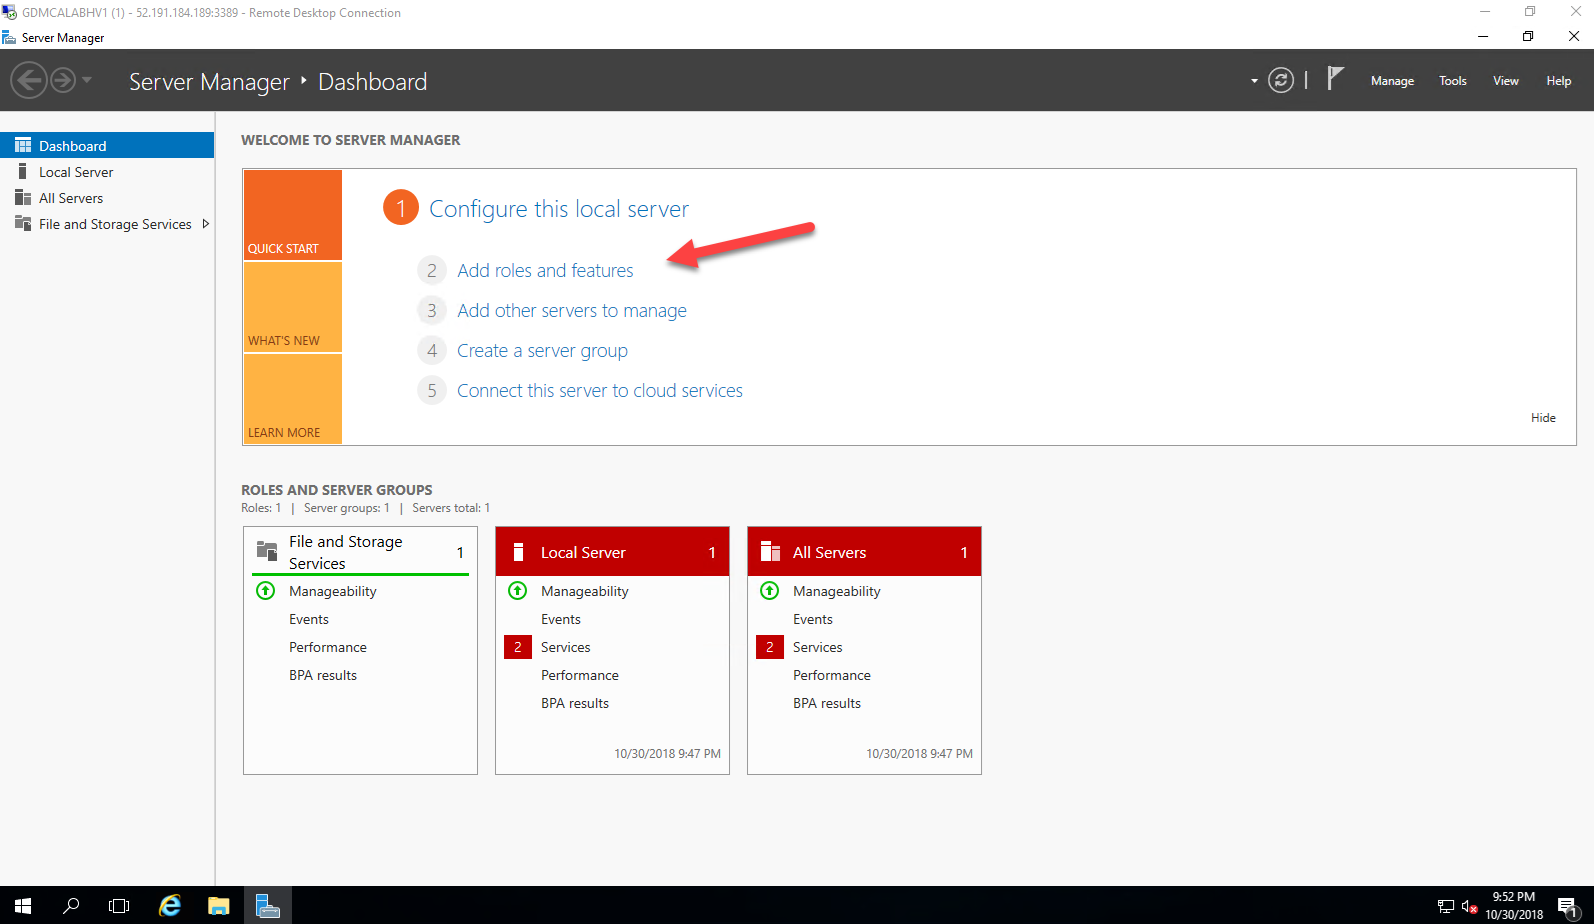
Task: Click the All Servers sidebar icon
Action: coord(23,197)
